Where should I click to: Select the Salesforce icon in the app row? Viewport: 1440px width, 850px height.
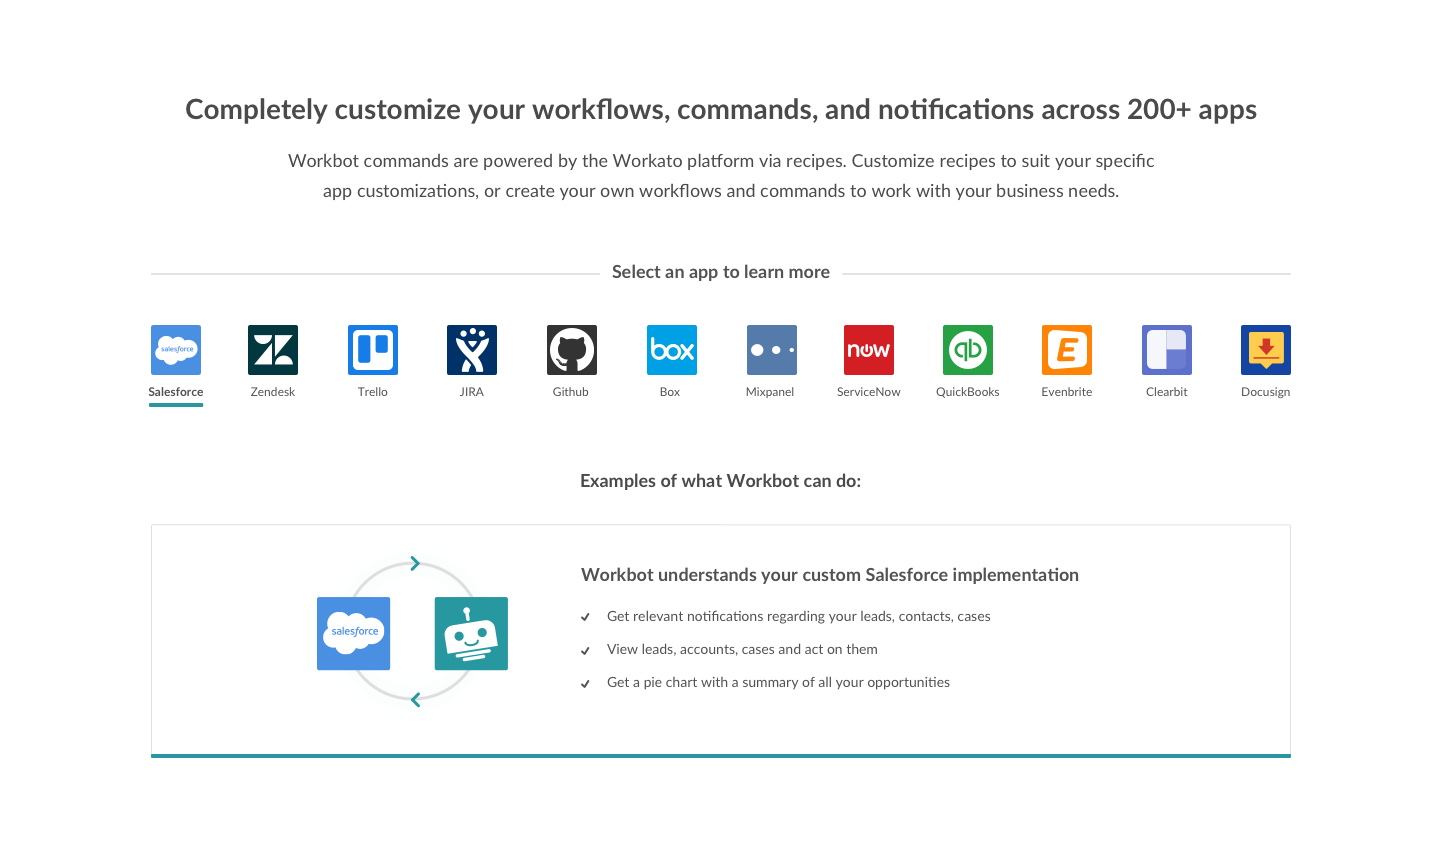tap(176, 350)
